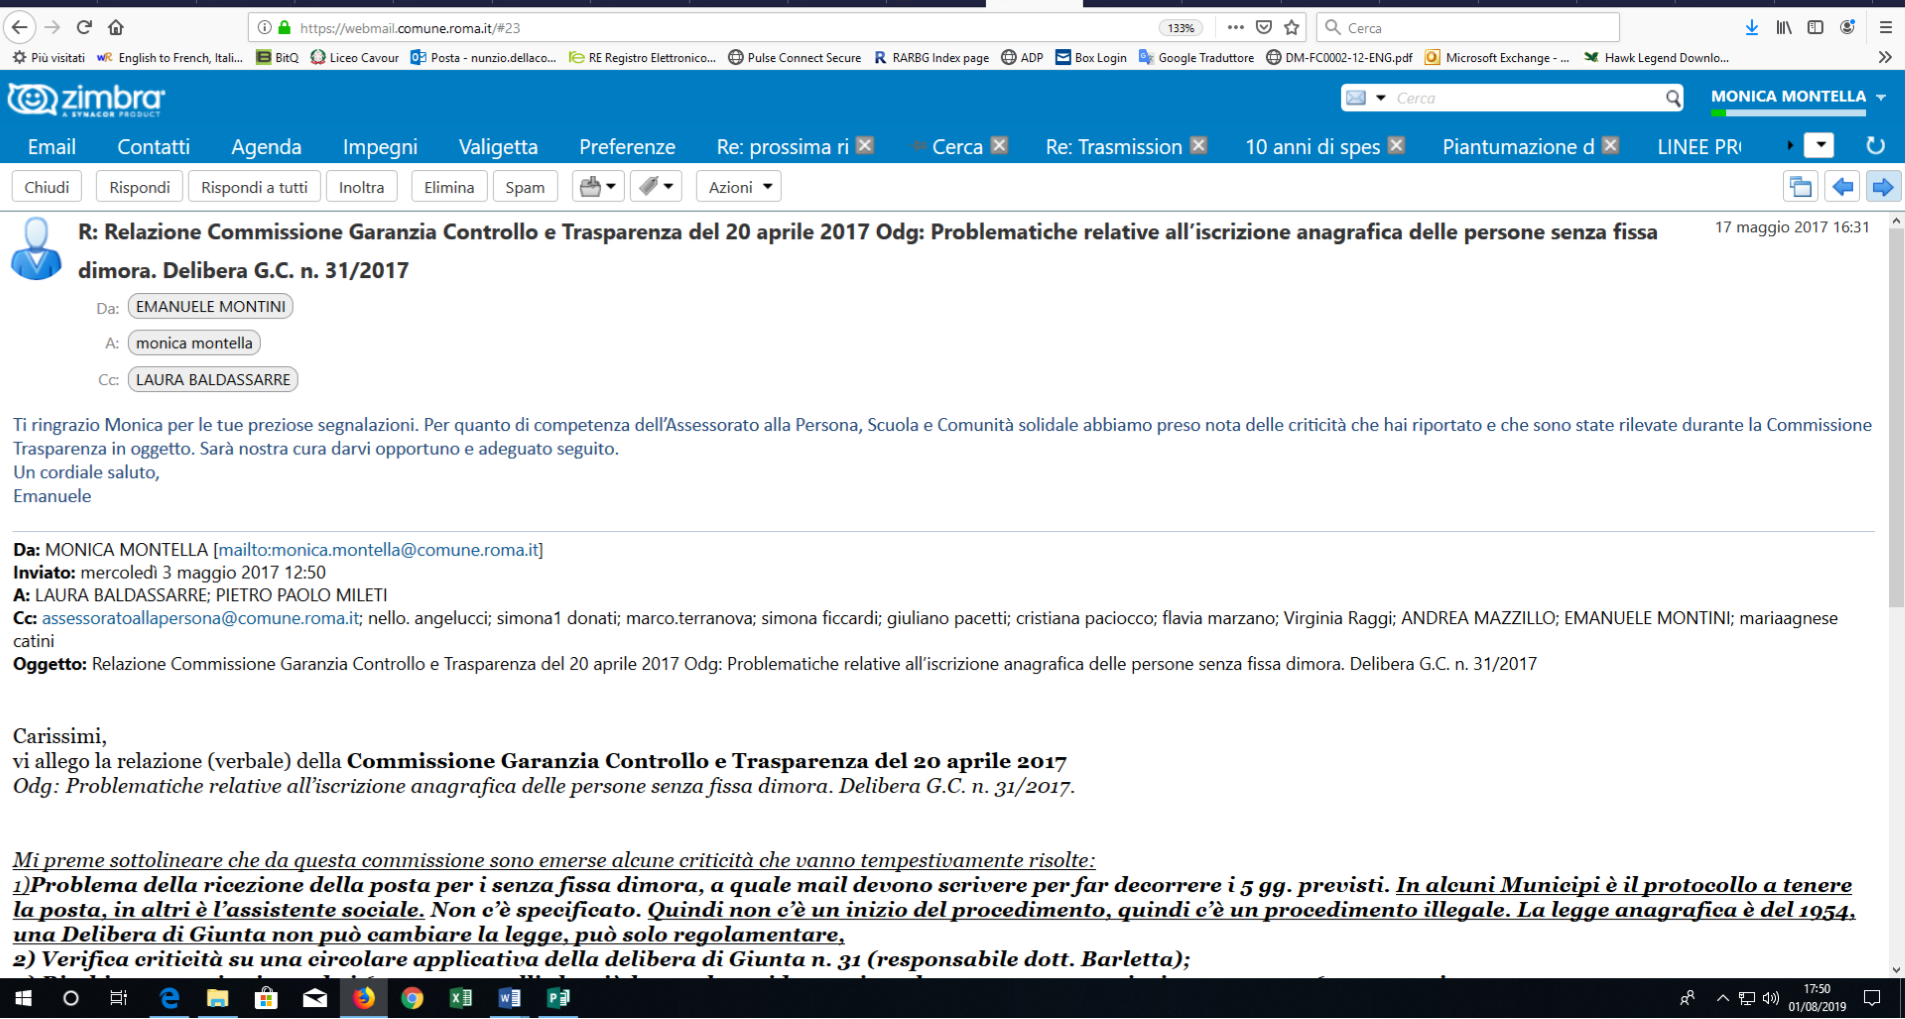Reload the page in Firefox

[x=84, y=27]
